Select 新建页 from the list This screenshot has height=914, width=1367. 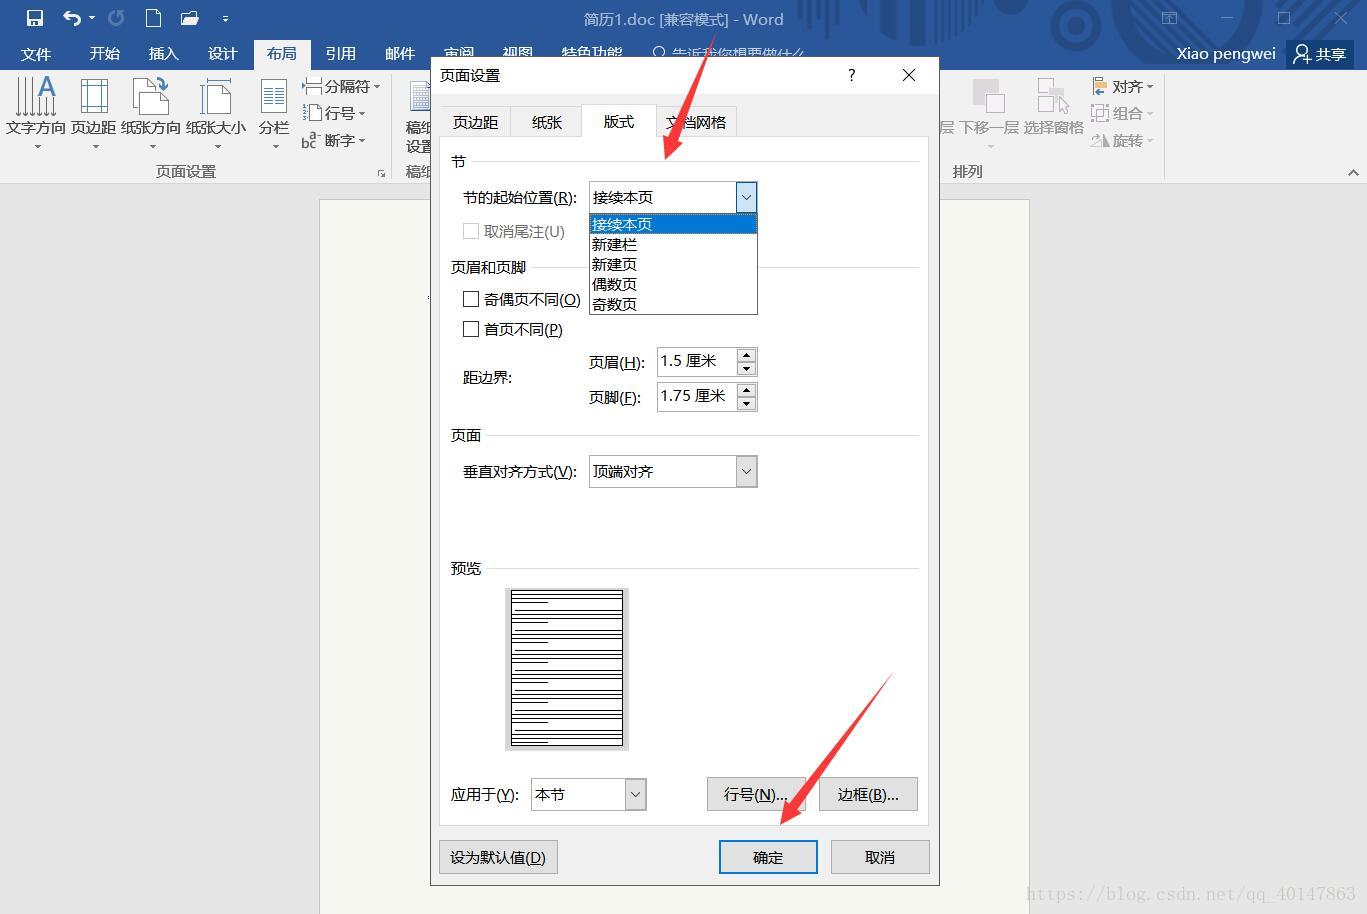coord(673,264)
